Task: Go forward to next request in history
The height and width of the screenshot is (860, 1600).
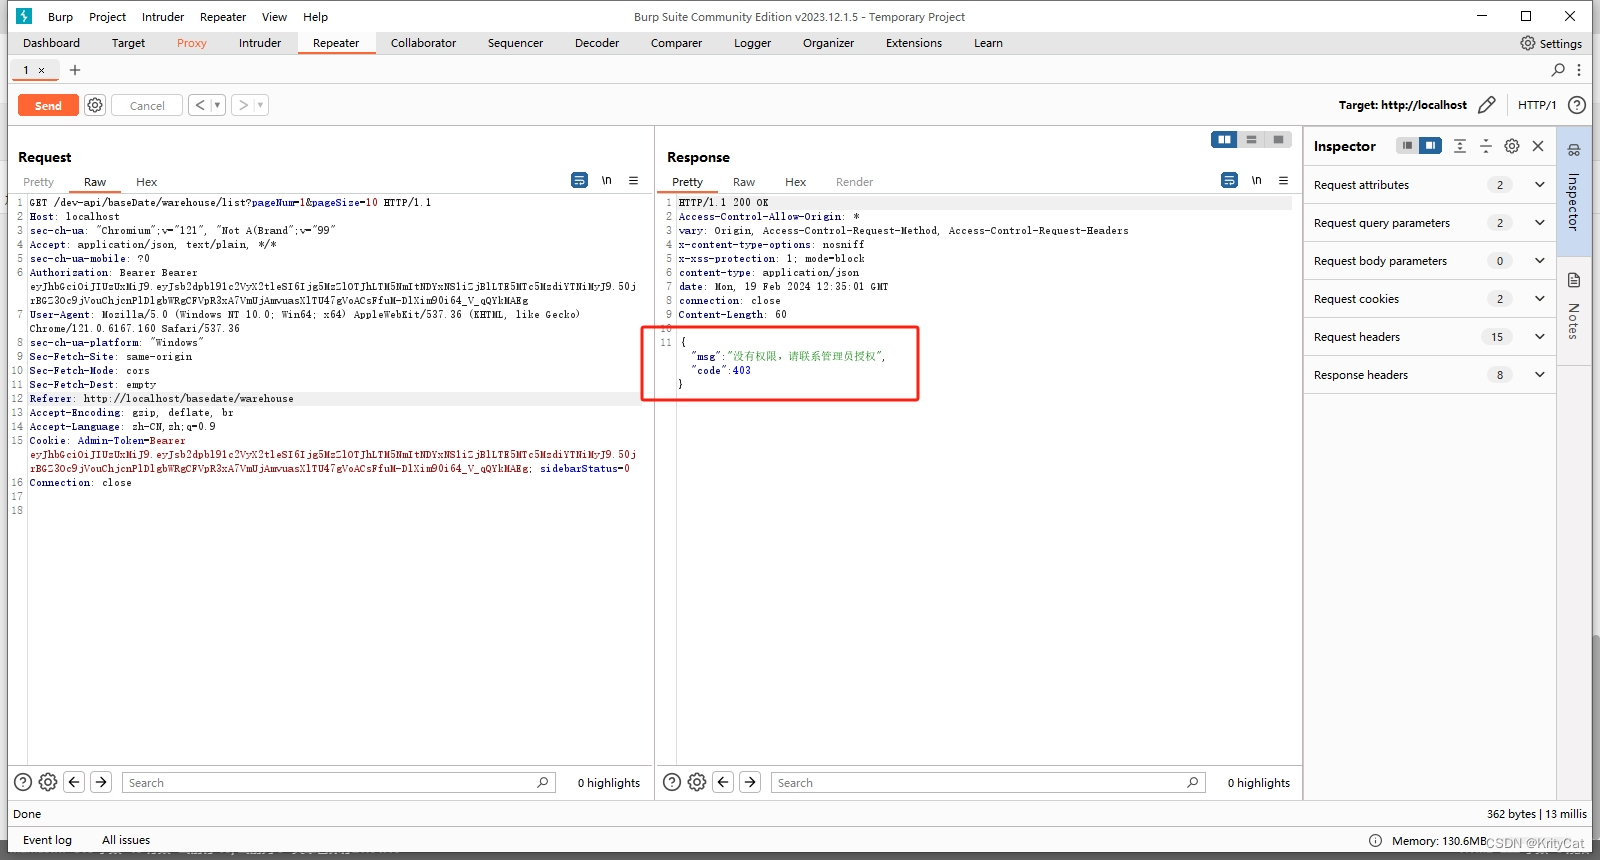Action: [243, 105]
